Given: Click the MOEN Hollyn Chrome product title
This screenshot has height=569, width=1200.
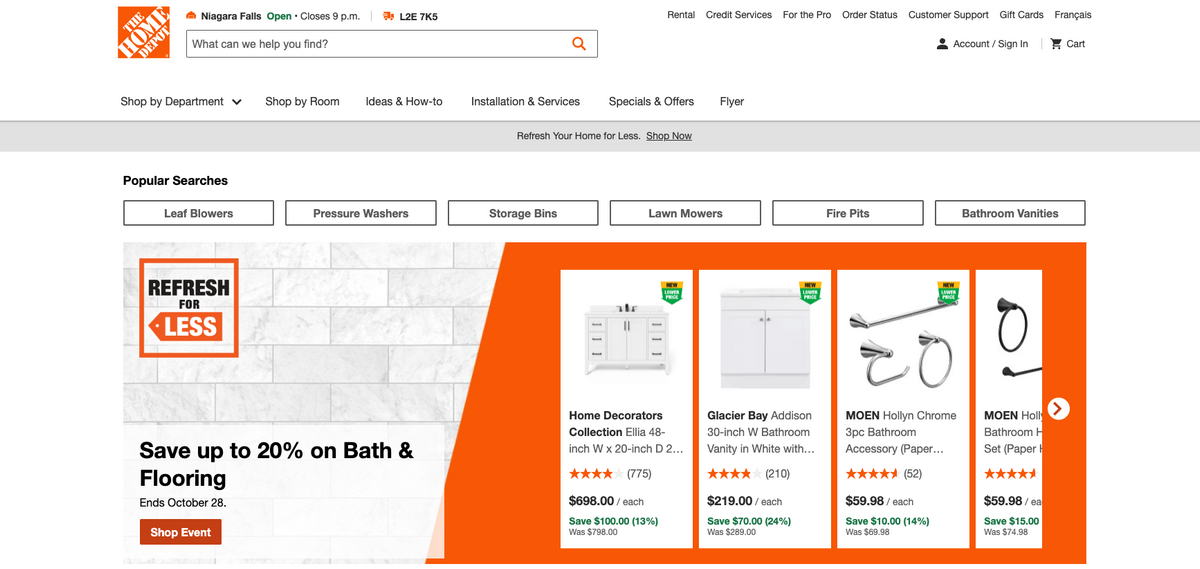Looking at the screenshot, I should 901,432.
